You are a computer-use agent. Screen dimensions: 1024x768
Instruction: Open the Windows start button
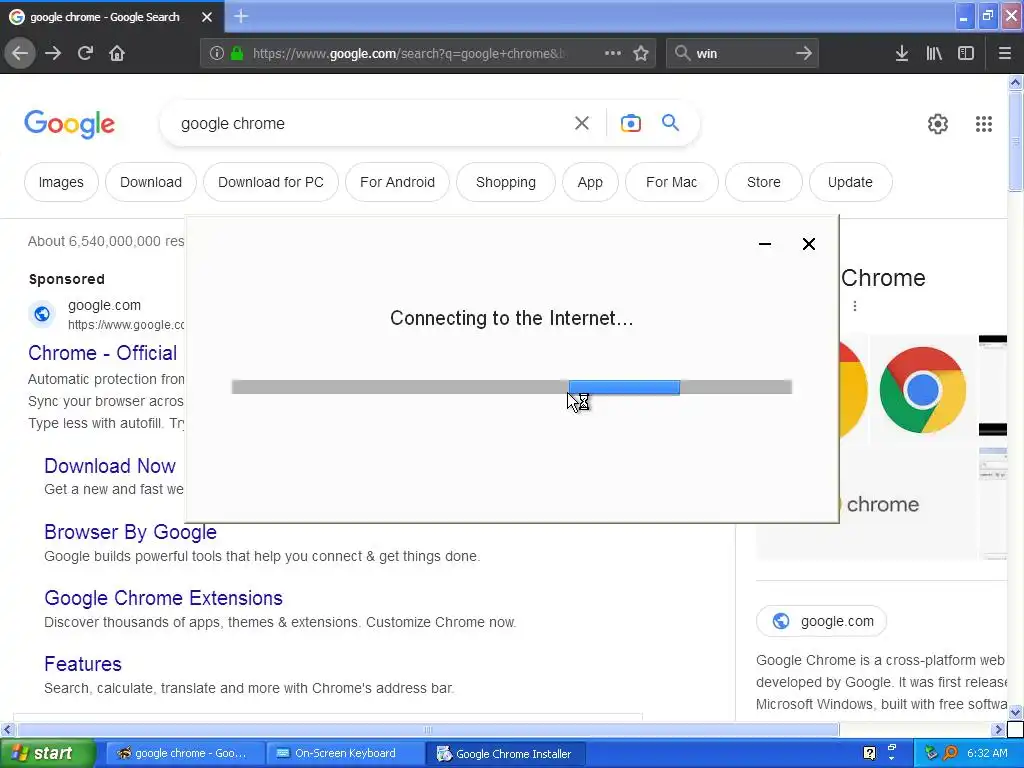(48, 754)
